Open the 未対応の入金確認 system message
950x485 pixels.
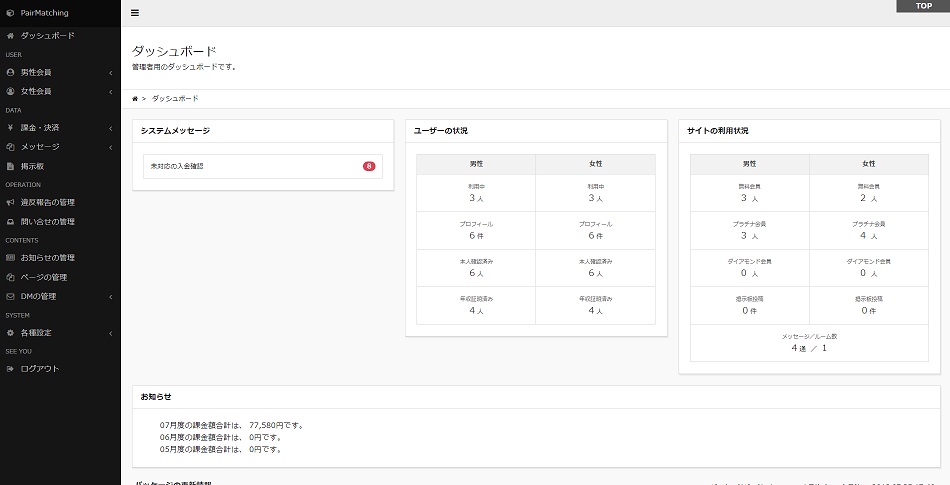[263, 166]
